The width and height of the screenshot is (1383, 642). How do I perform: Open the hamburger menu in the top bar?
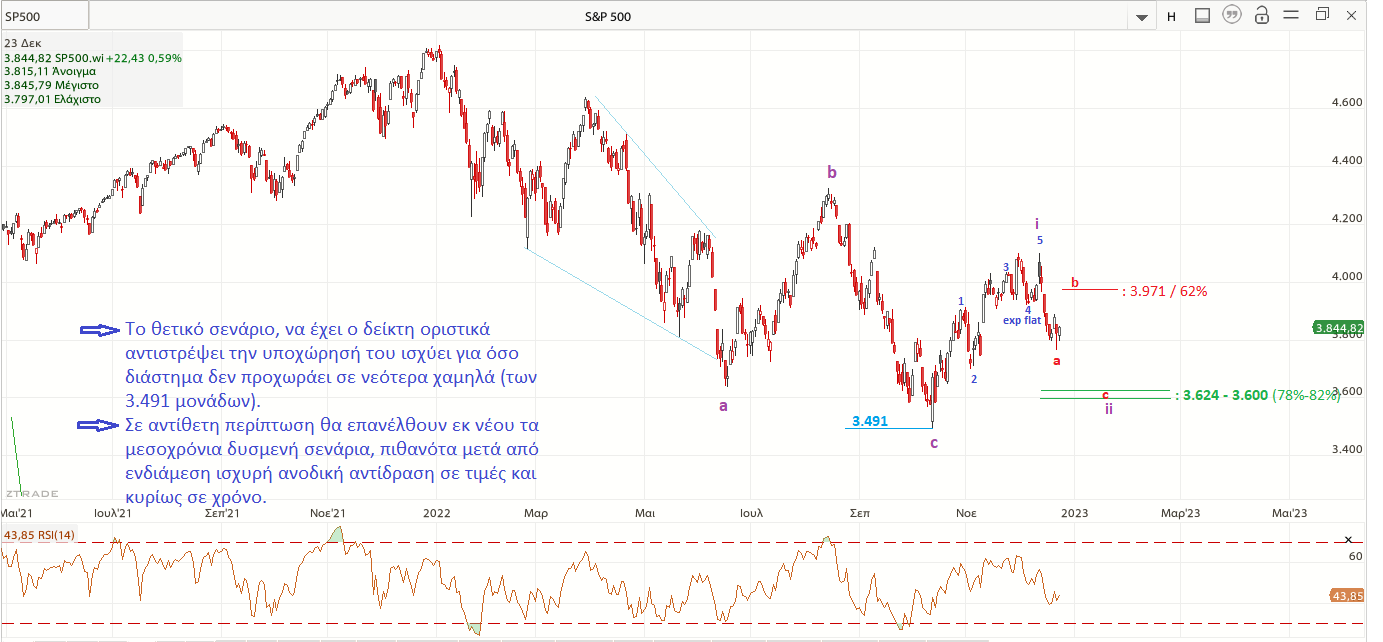[x=1292, y=15]
